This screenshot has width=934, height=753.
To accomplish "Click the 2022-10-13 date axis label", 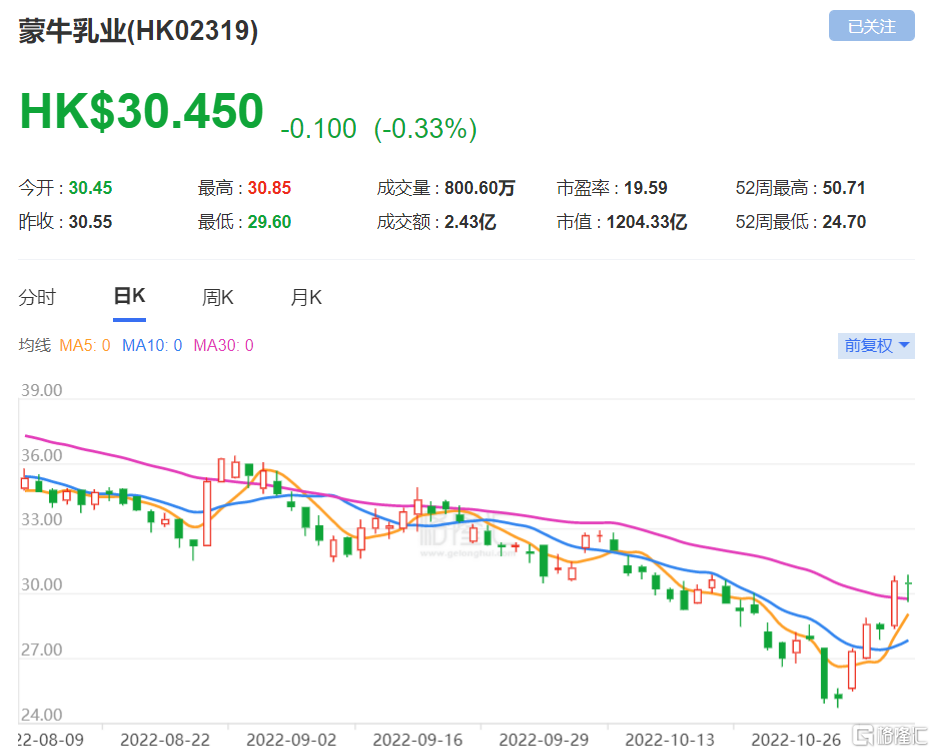I will tap(670, 740).
